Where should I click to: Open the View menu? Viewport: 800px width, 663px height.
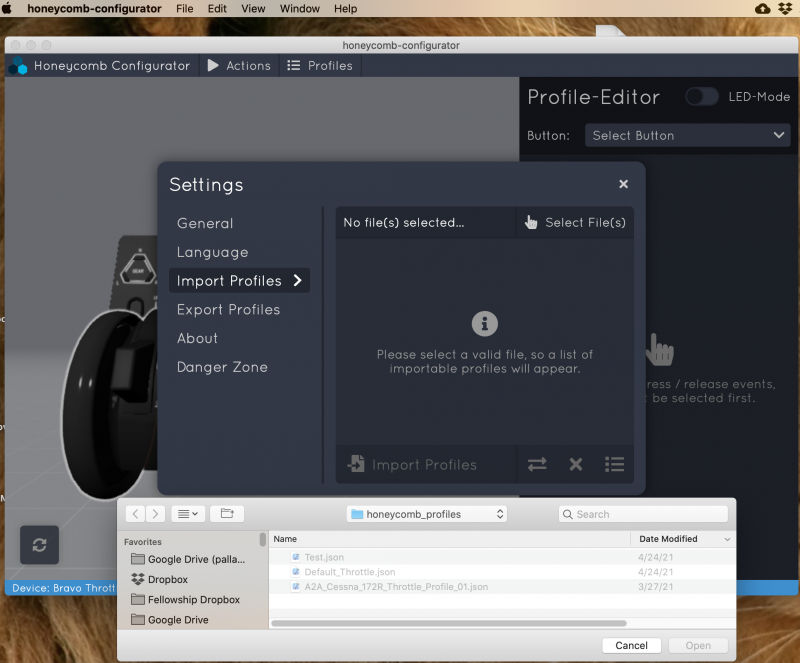253,9
